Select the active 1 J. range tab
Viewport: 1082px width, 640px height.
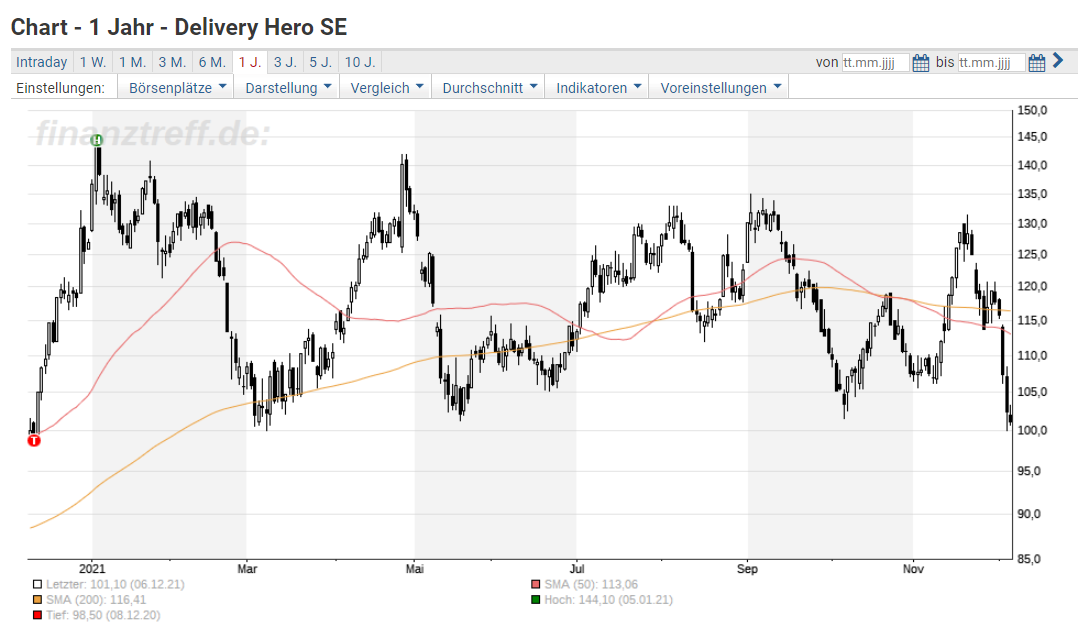[250, 62]
